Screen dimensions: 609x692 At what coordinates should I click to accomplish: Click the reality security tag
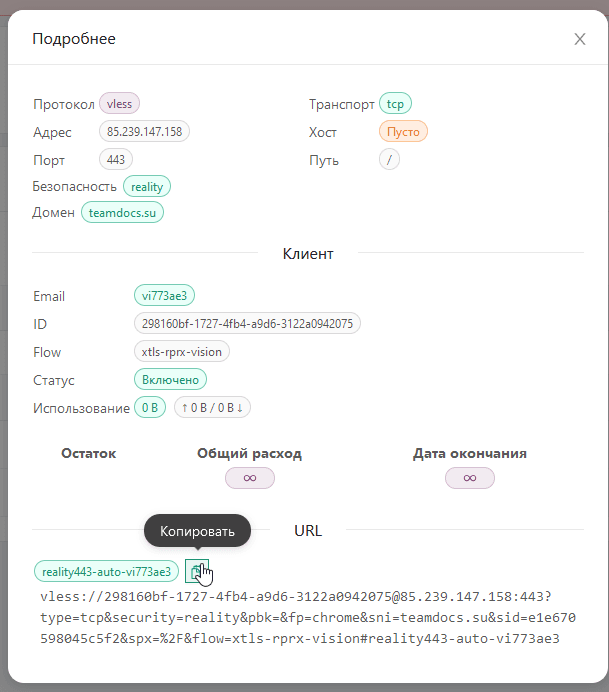point(147,186)
